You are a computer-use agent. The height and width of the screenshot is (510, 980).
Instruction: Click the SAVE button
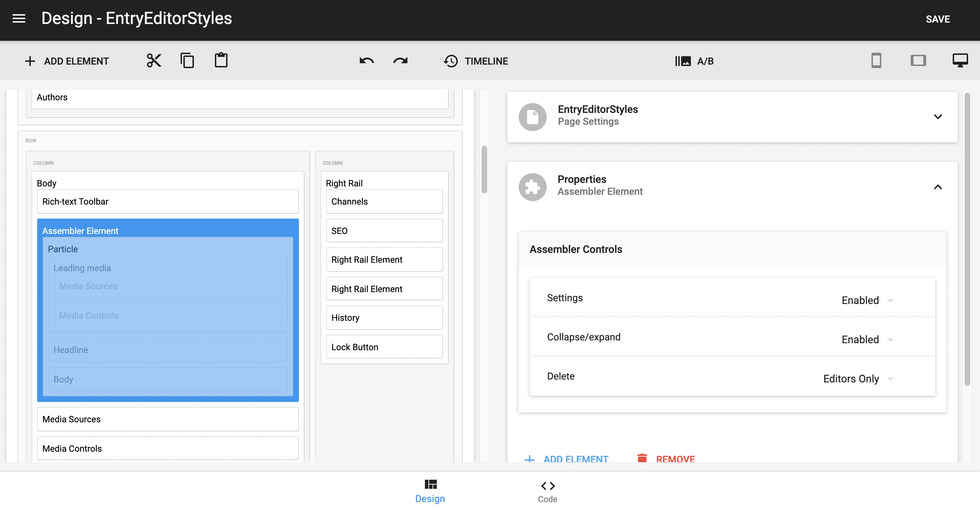(937, 19)
